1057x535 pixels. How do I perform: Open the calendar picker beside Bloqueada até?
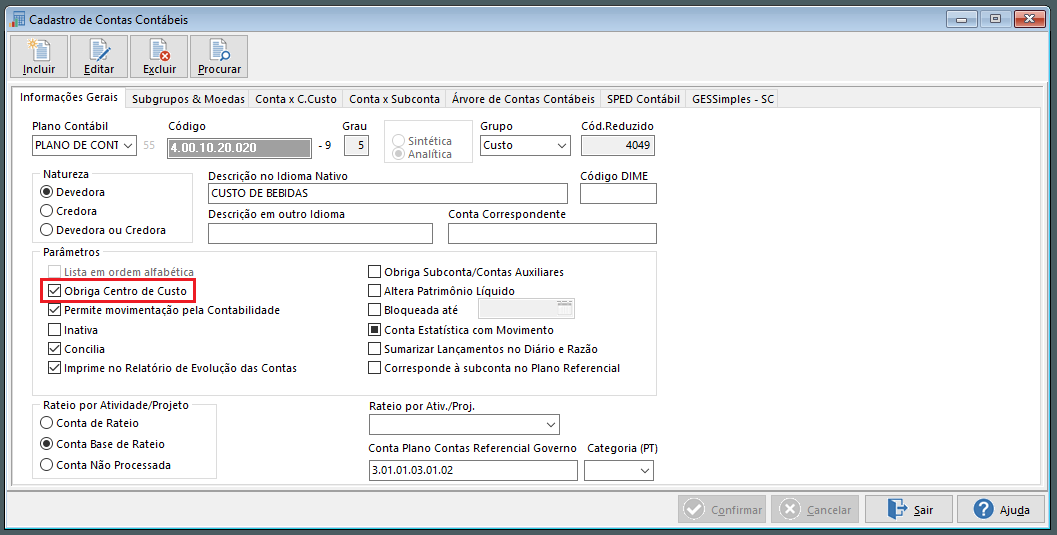click(x=565, y=309)
